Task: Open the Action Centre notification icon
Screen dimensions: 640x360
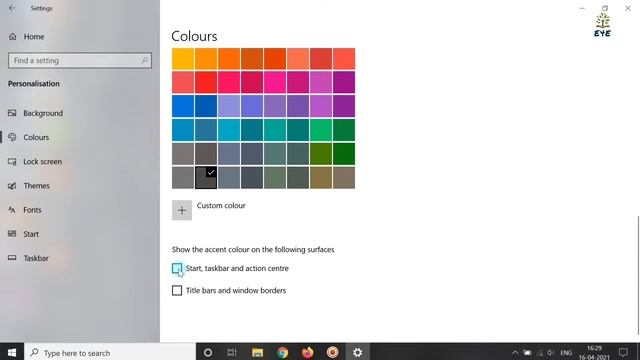Action: 623,352
